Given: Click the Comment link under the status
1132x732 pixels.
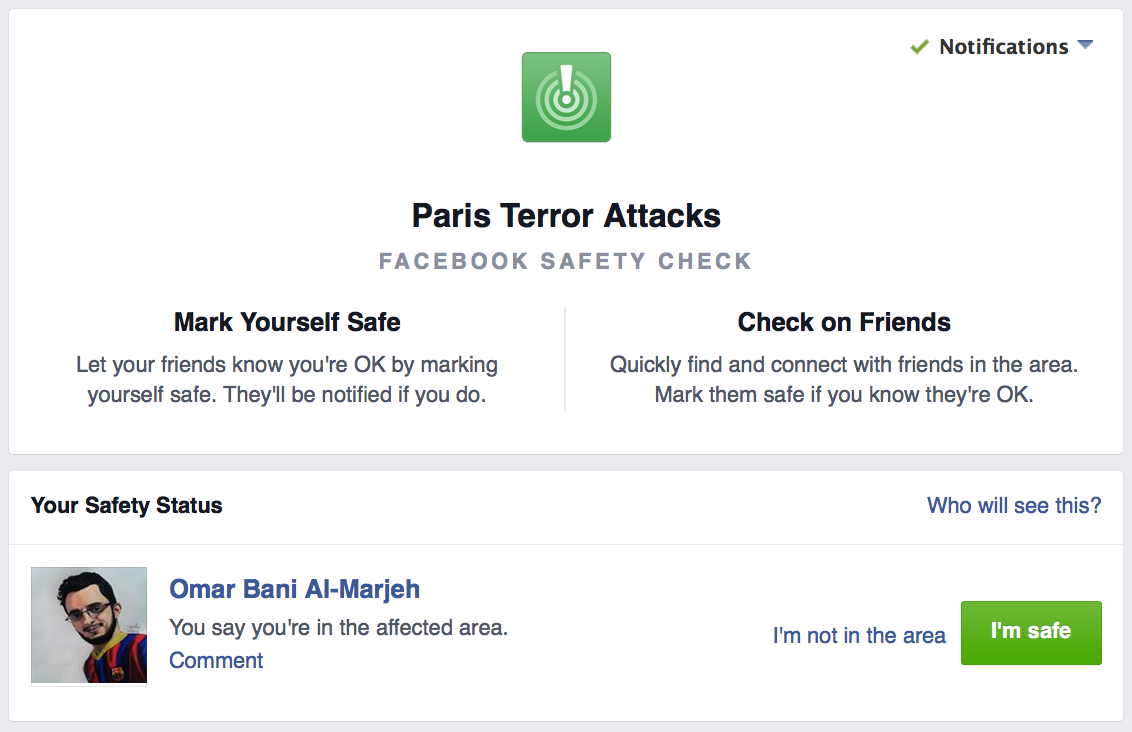Looking at the screenshot, I should coord(216,660).
